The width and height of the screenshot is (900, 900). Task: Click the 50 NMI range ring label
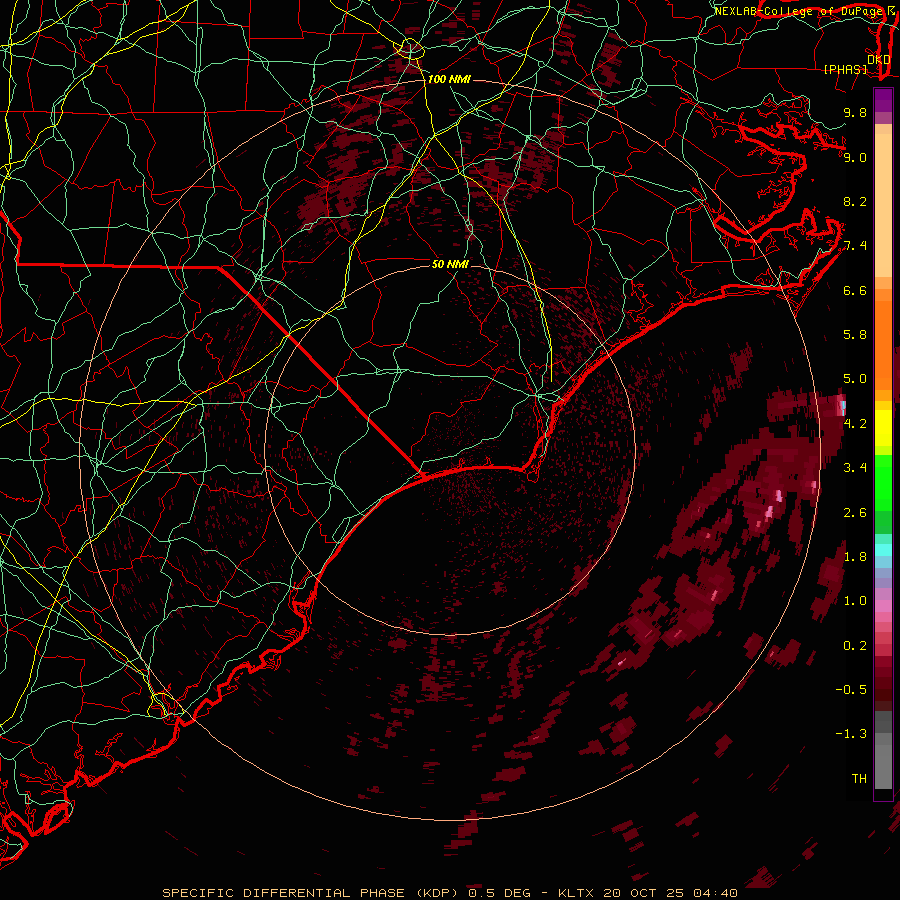pos(450,264)
